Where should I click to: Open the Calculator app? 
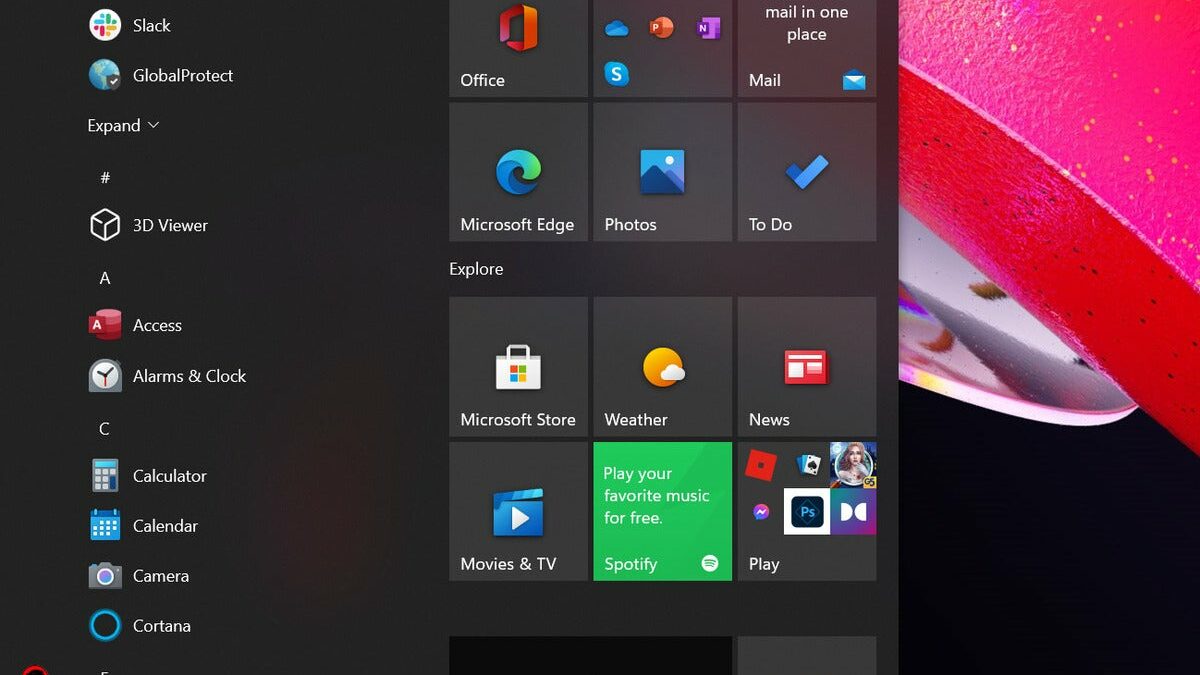169,476
